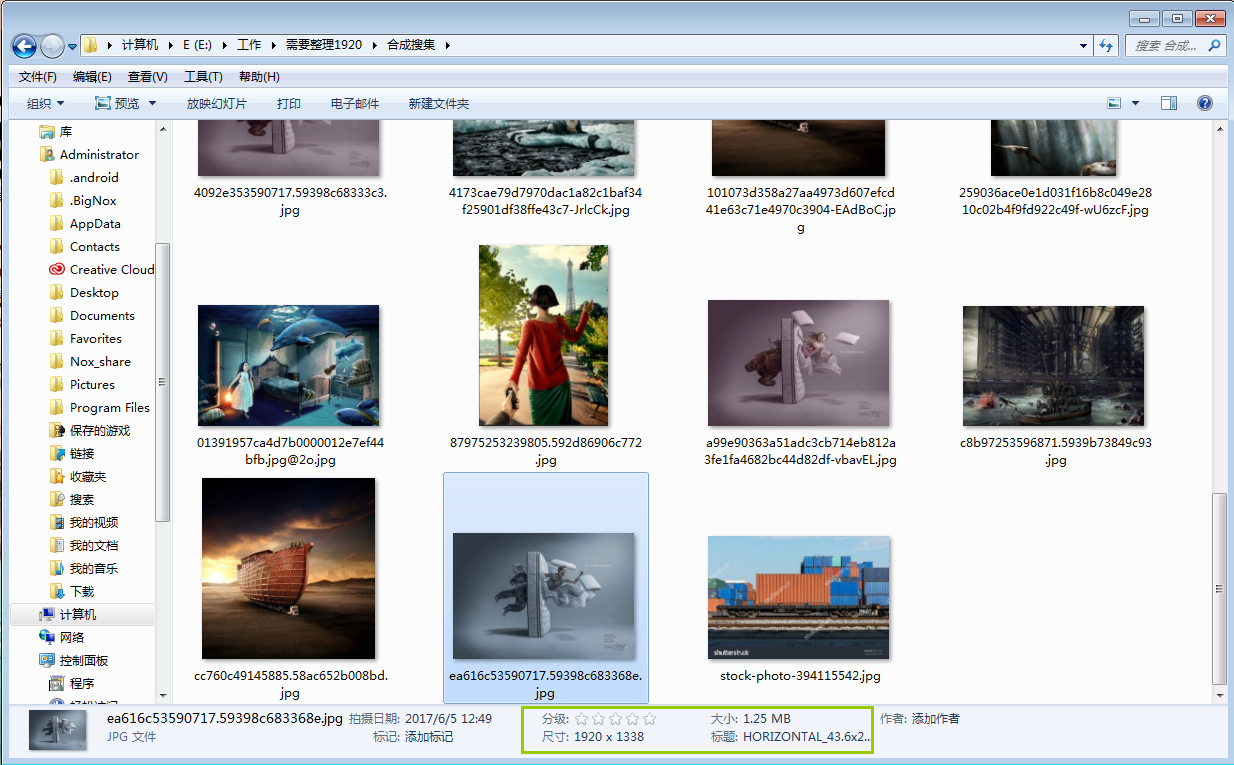Image resolution: width=1234 pixels, height=765 pixels.
Task: Toggle the preview pane icon
Action: click(x=1169, y=103)
